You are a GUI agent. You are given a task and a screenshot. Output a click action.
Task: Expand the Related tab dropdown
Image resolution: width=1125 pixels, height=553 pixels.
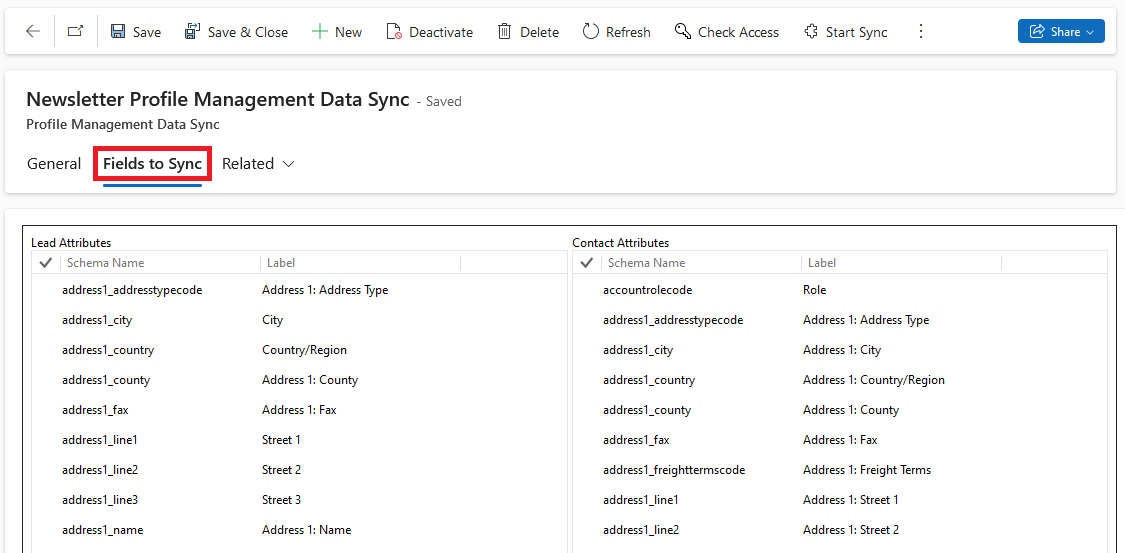pyautogui.click(x=258, y=164)
